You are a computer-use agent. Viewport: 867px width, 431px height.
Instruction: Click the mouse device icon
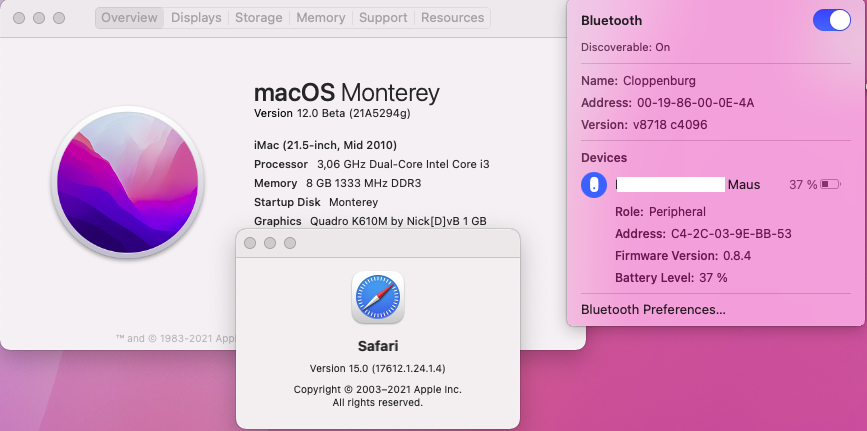(594, 185)
